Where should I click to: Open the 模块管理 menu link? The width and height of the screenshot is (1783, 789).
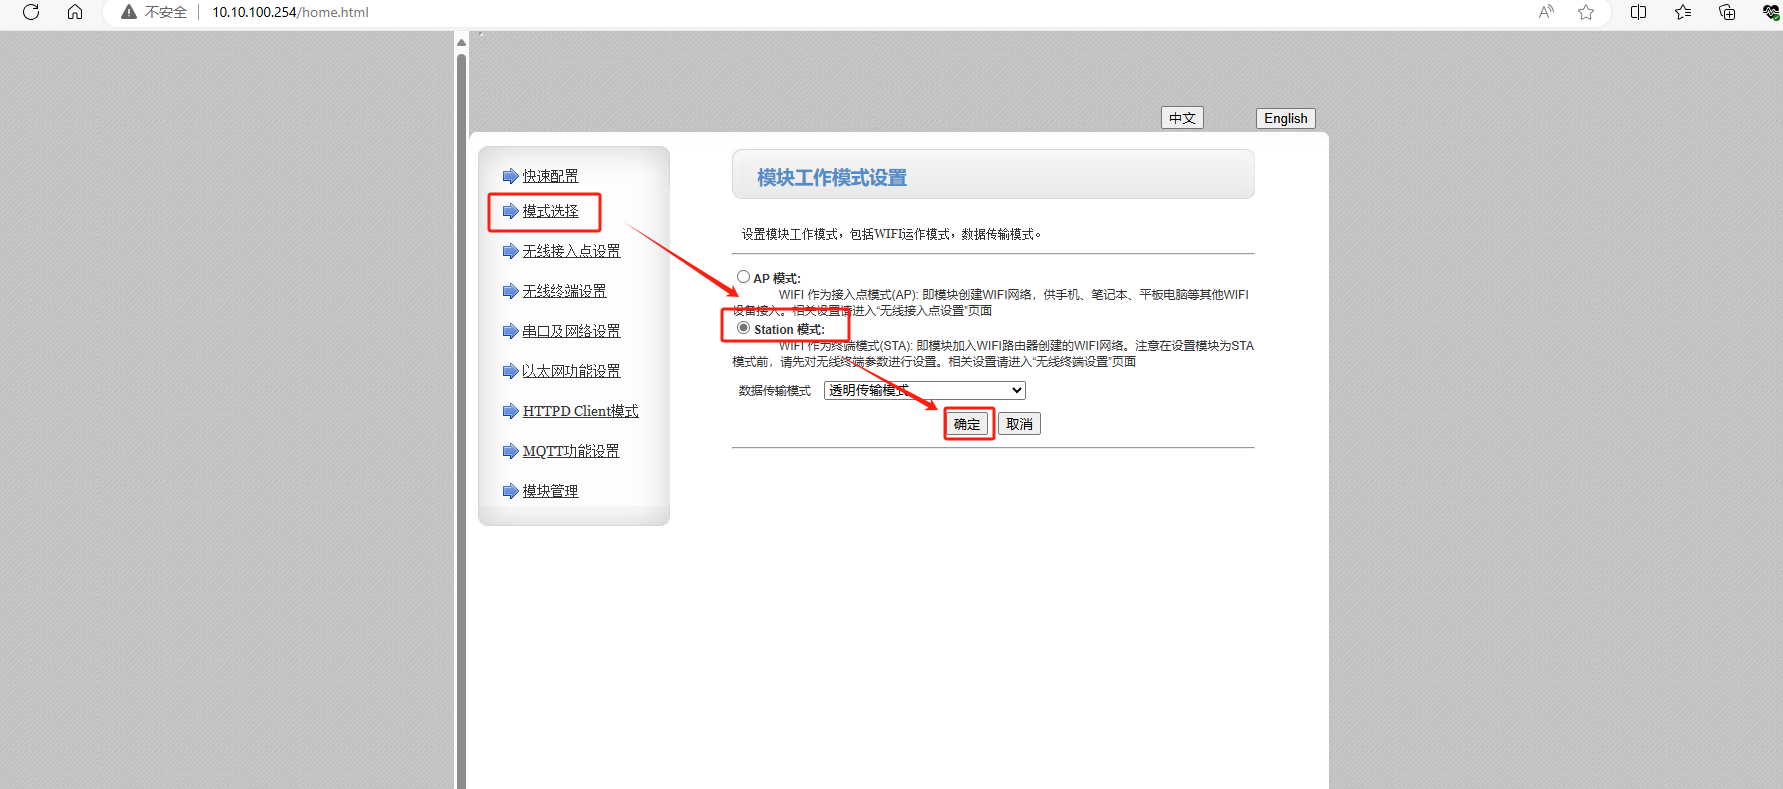pos(550,491)
